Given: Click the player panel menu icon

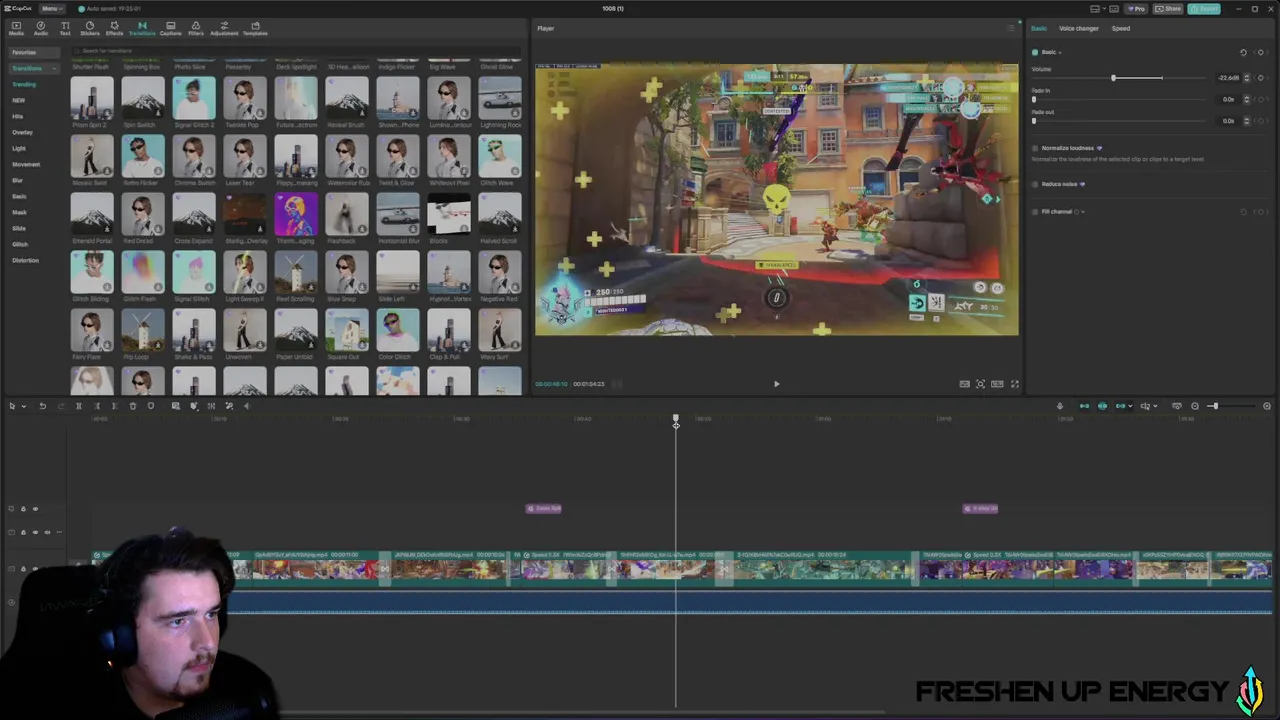Looking at the screenshot, I should [1010, 28].
